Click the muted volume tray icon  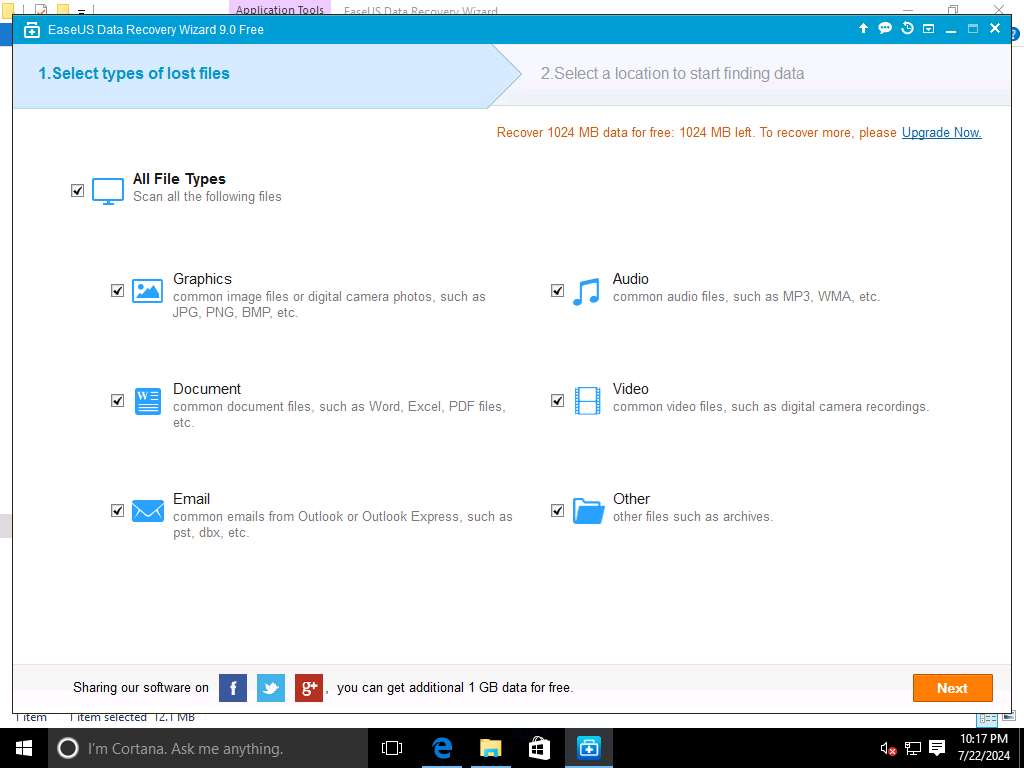(x=888, y=748)
